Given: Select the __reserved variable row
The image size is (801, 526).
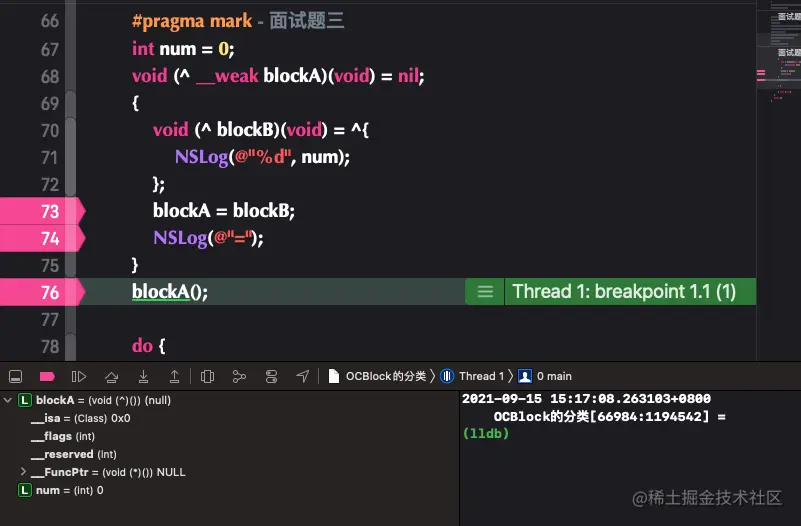Looking at the screenshot, I should (x=74, y=454).
